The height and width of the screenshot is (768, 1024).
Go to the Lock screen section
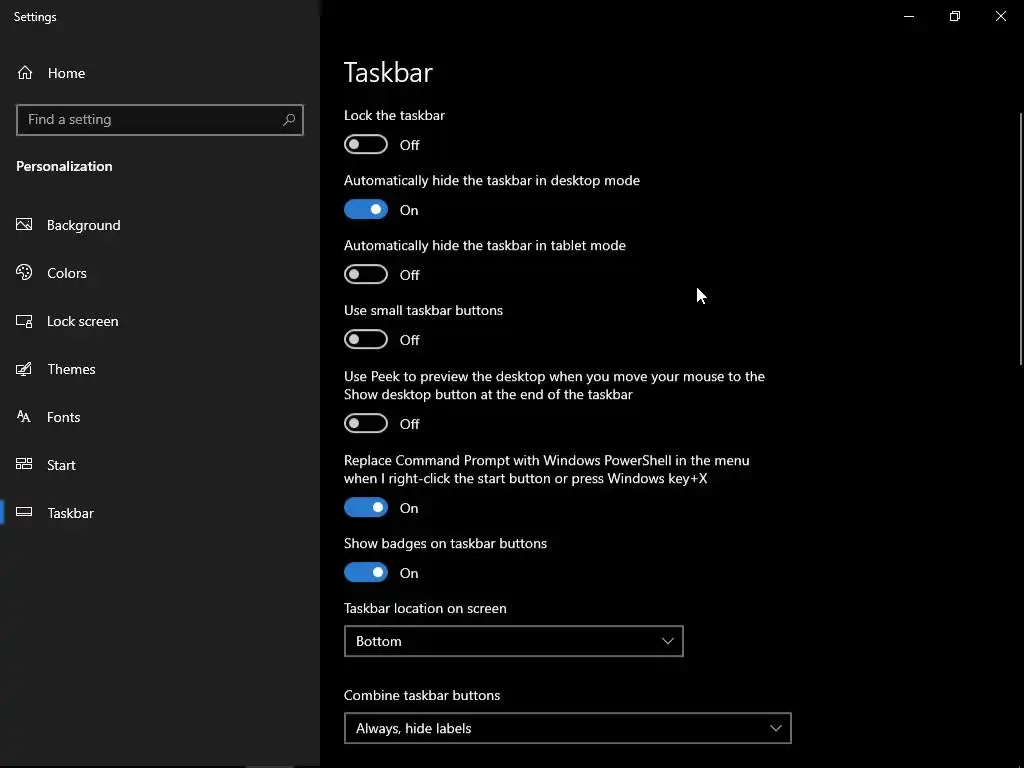(82, 321)
